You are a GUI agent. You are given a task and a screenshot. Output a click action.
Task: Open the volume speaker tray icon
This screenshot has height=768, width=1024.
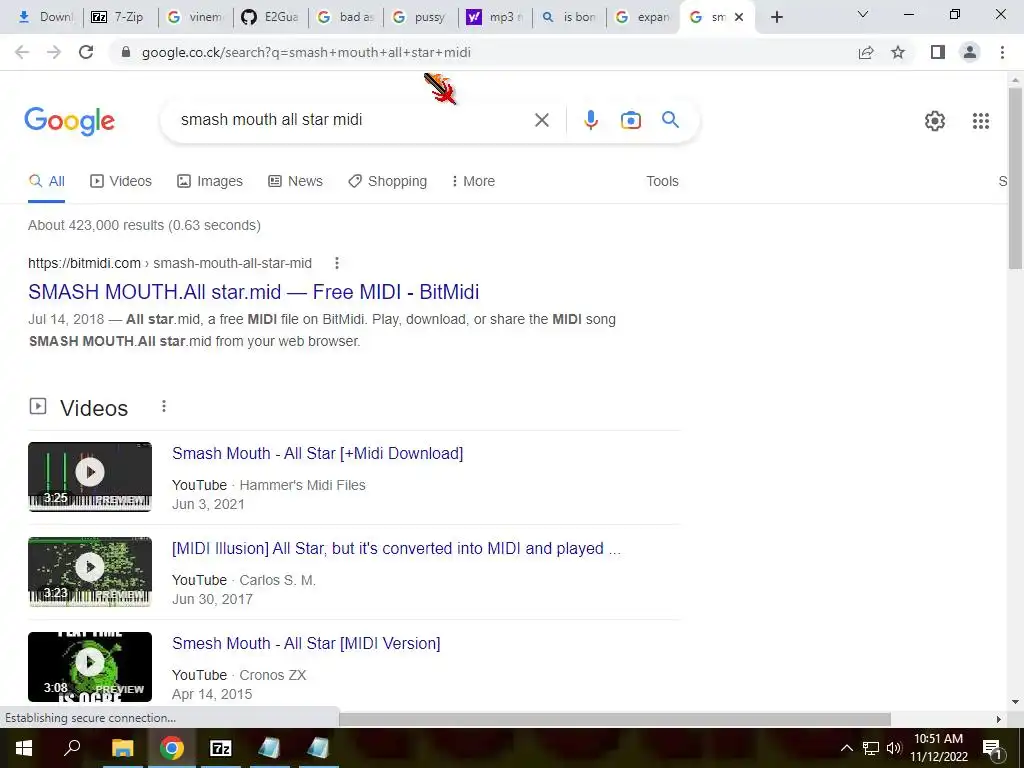tap(893, 748)
